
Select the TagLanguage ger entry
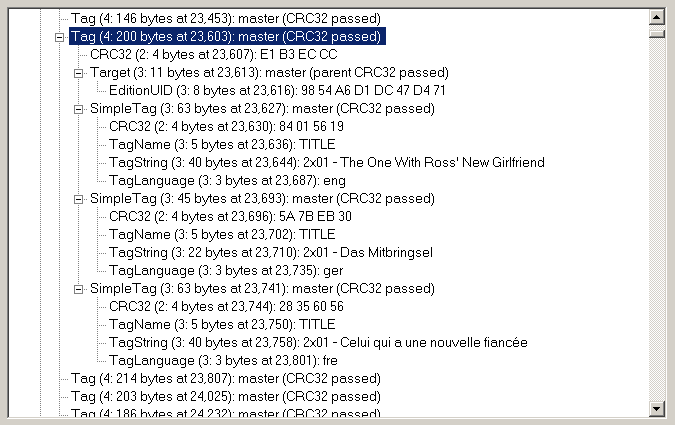pos(226,270)
